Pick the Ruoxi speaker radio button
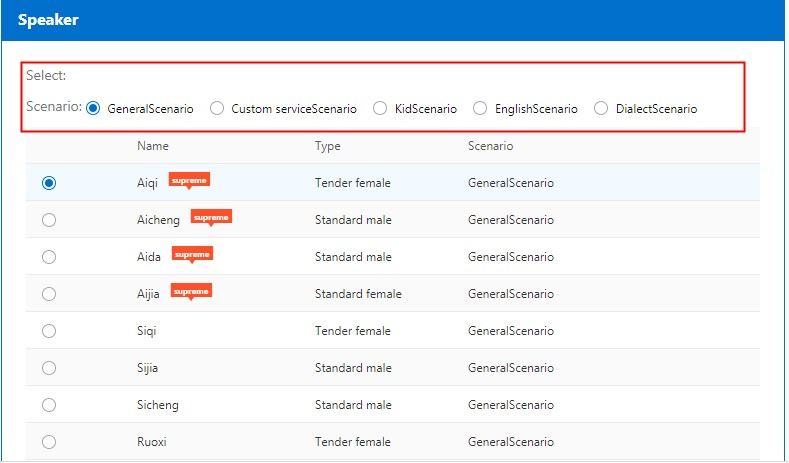This screenshot has height=463, width=789. (49, 442)
